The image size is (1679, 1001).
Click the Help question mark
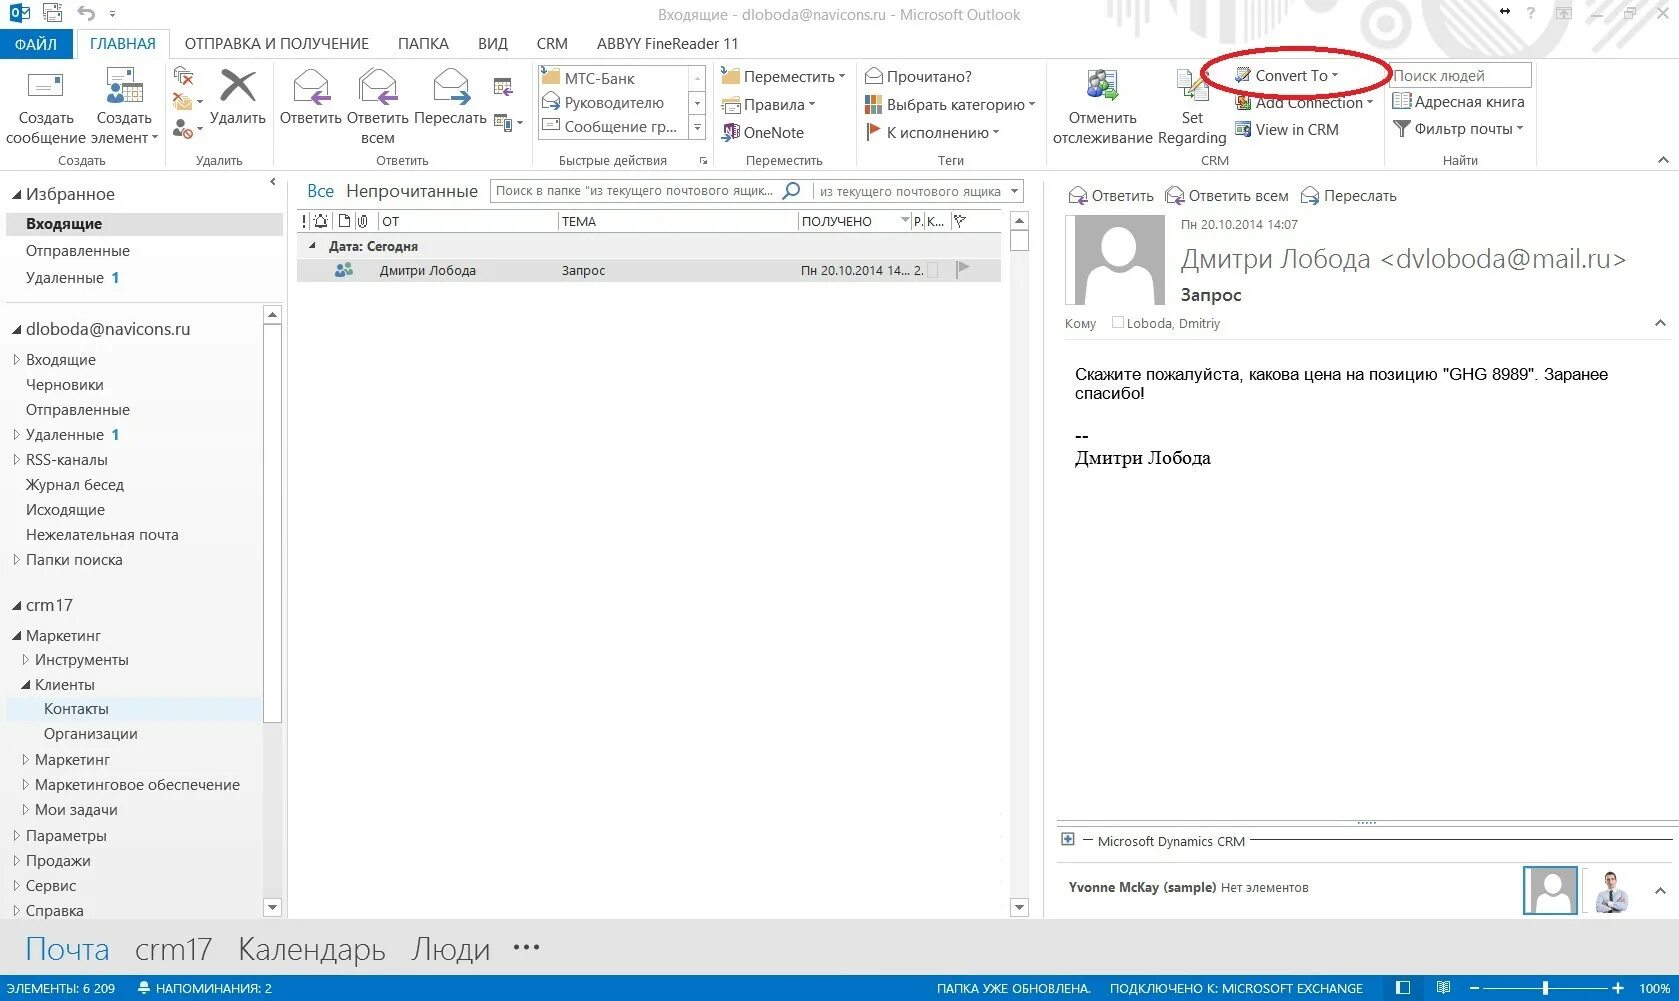click(1531, 13)
